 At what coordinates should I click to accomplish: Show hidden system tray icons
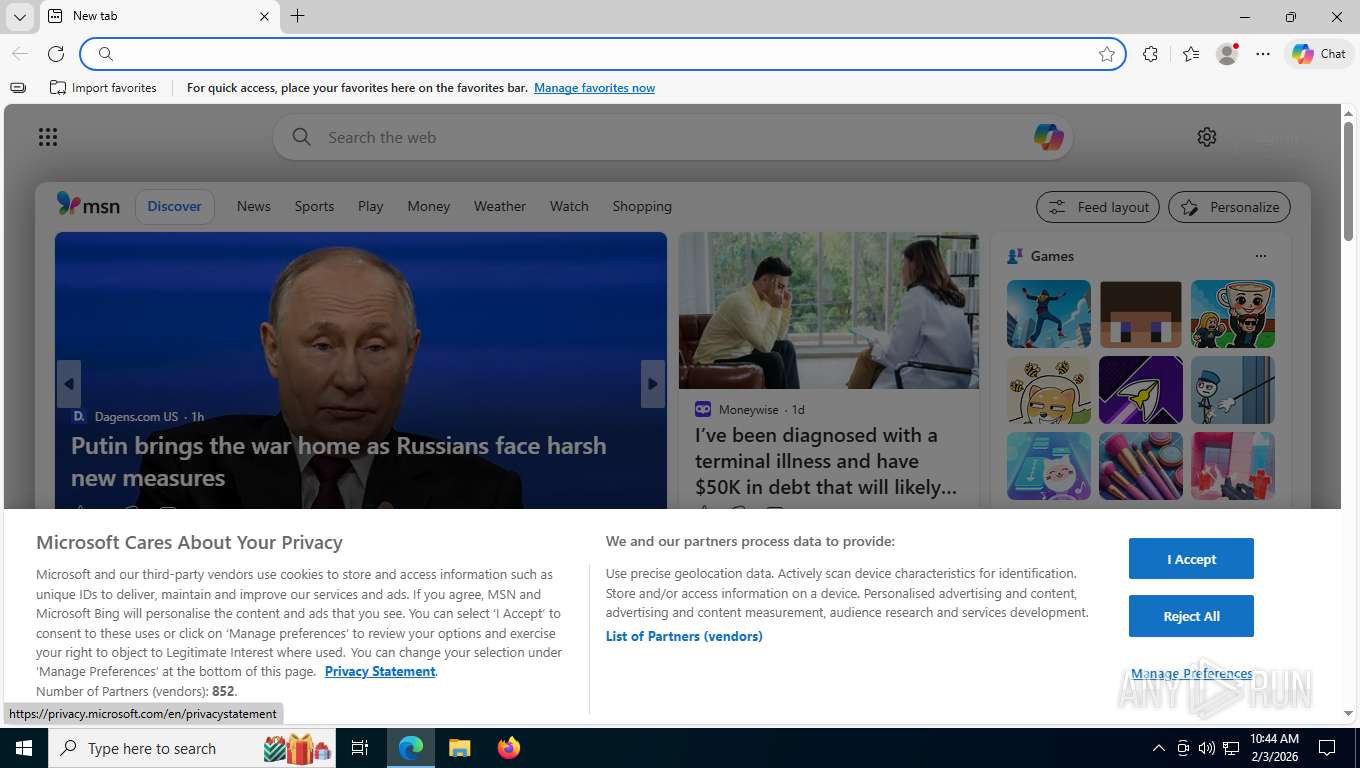point(1159,748)
